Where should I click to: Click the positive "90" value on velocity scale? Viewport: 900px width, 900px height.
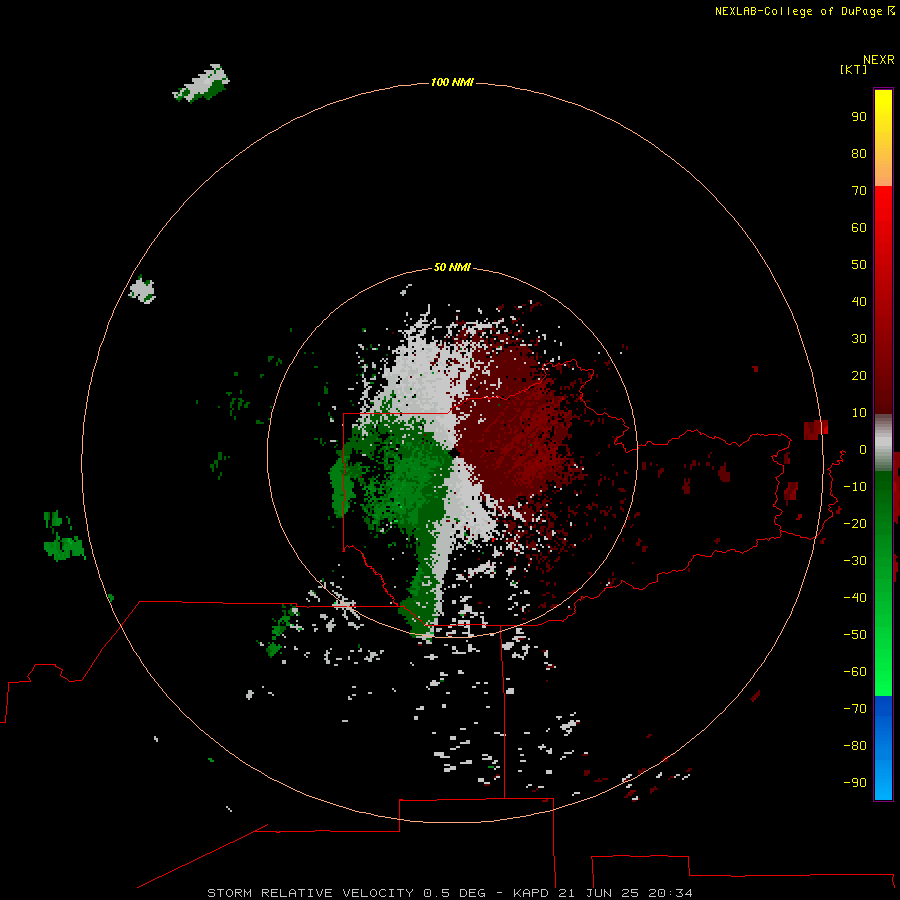[x=859, y=117]
